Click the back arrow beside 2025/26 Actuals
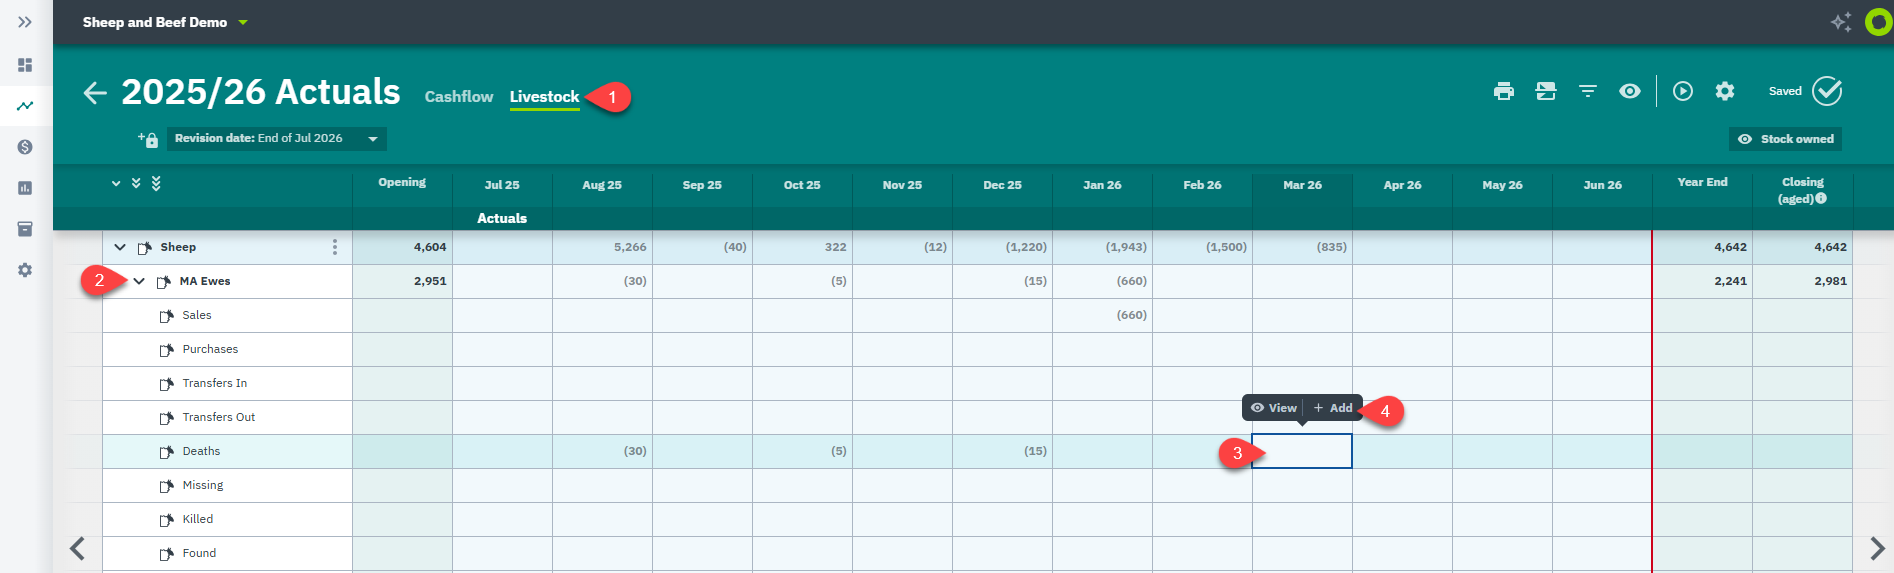1894x573 pixels. pyautogui.click(x=95, y=93)
